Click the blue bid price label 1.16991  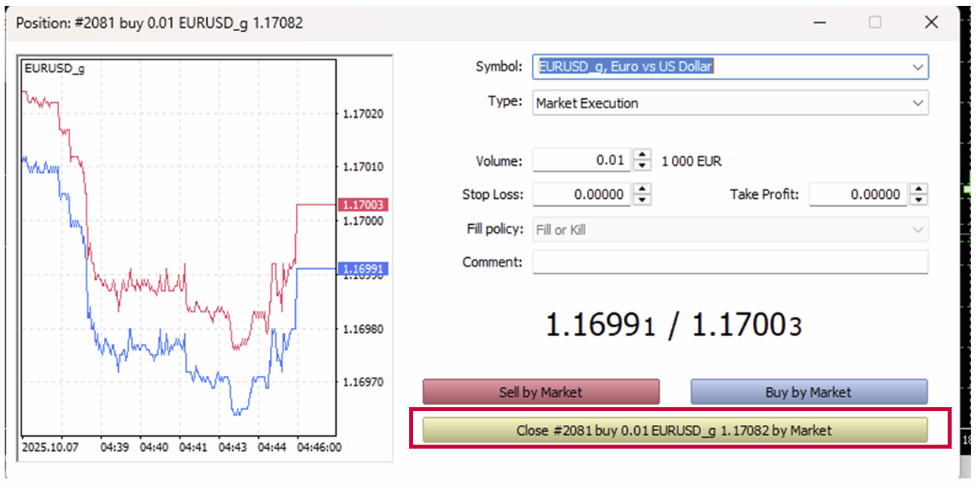click(363, 269)
